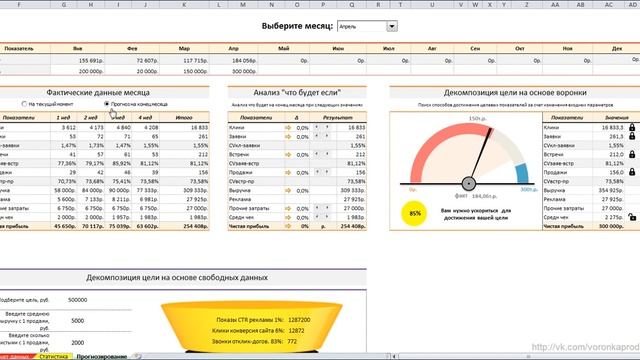Click the Значения column header
The width and height of the screenshot is (640, 360).
pos(617,118)
